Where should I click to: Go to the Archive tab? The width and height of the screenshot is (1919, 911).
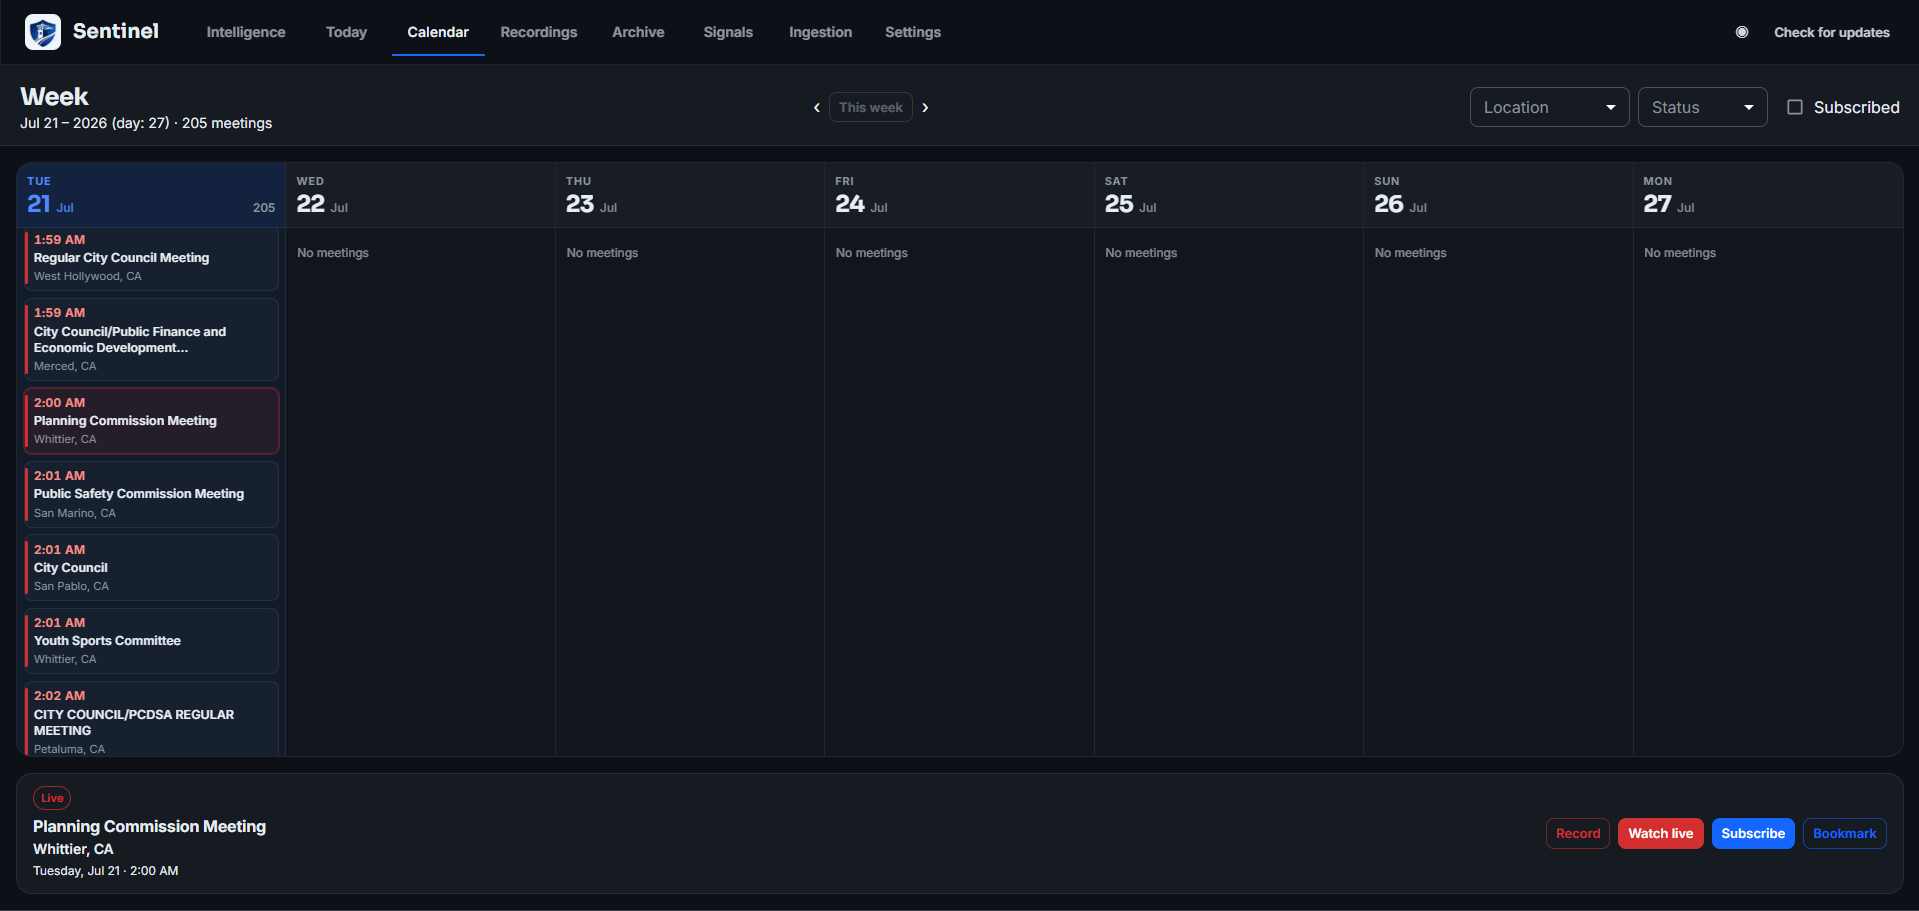click(x=638, y=32)
